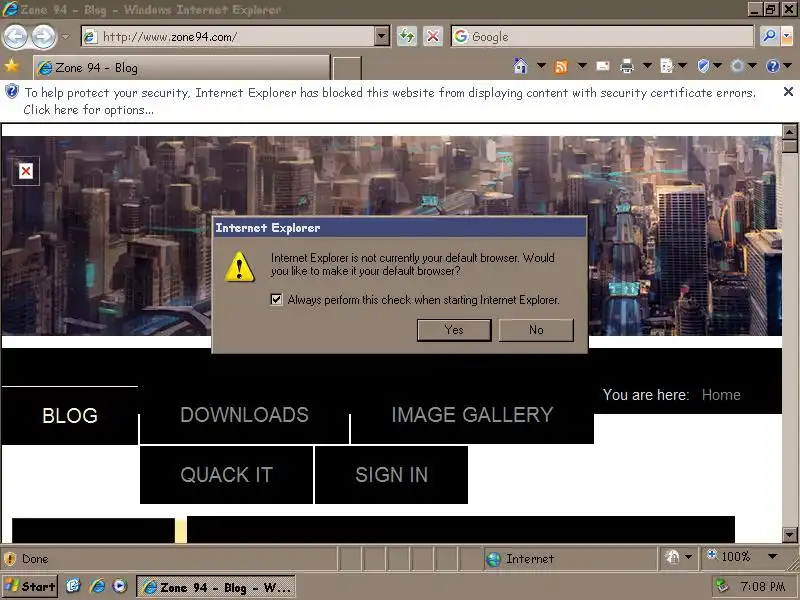Screen dimensions: 800x600
Task: Click the Read Mail envelope icon
Action: (x=603, y=66)
